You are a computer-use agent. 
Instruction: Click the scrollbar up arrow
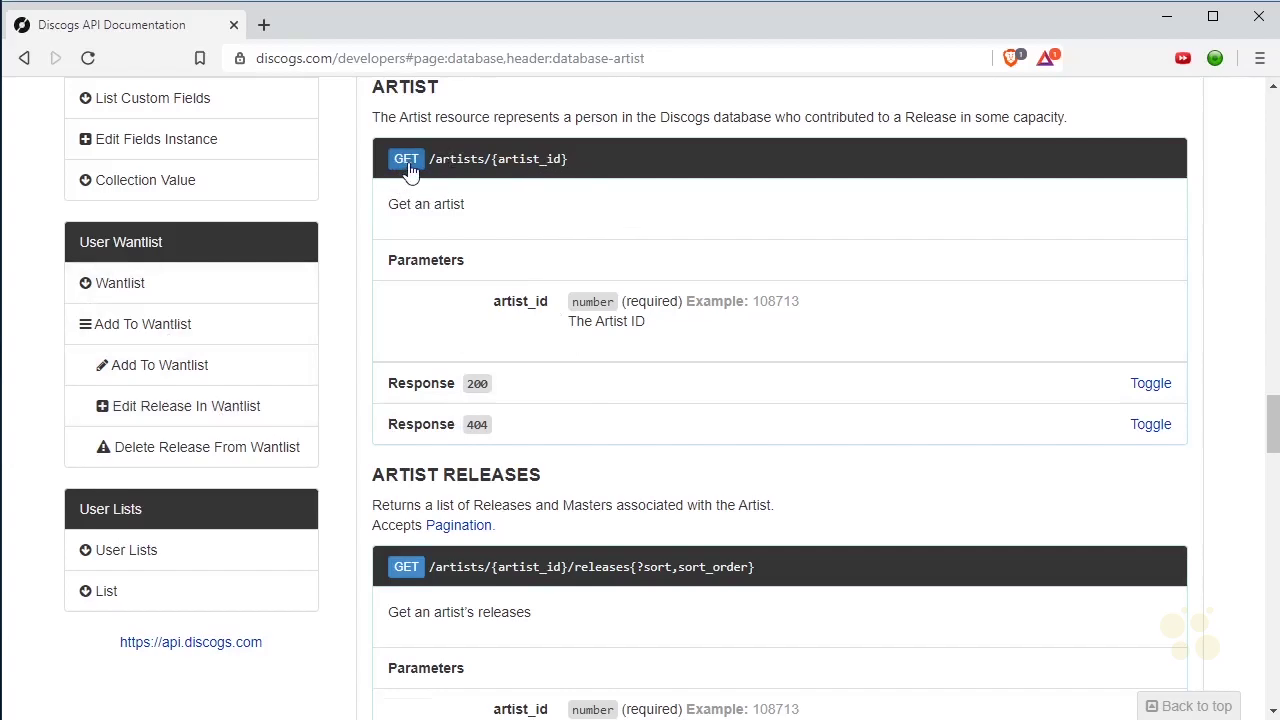(x=1272, y=87)
